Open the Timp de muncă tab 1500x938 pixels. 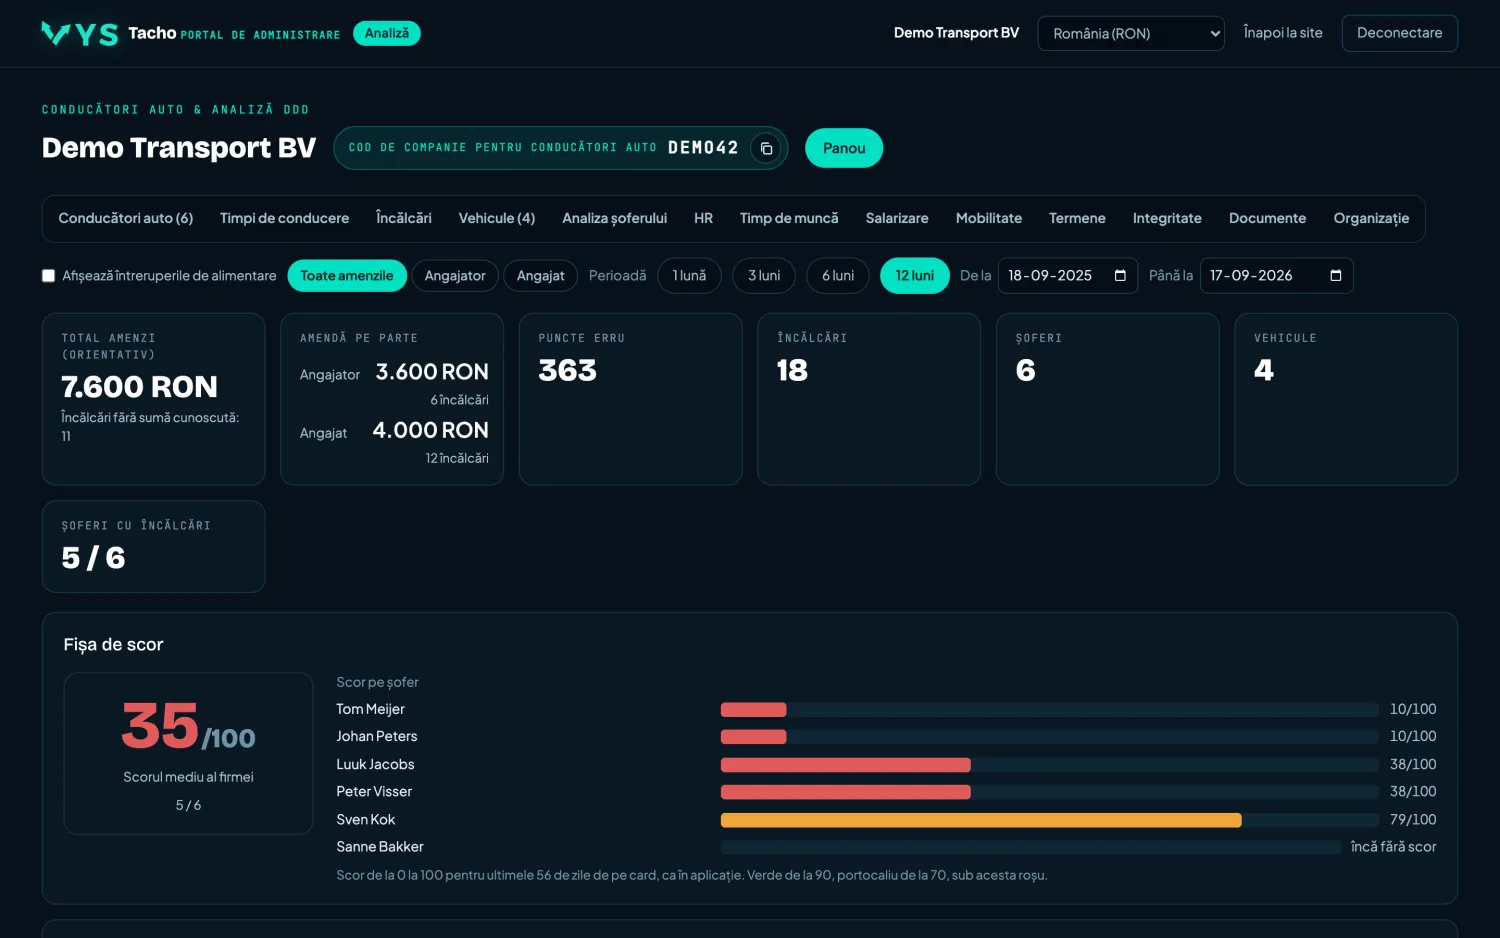point(789,218)
